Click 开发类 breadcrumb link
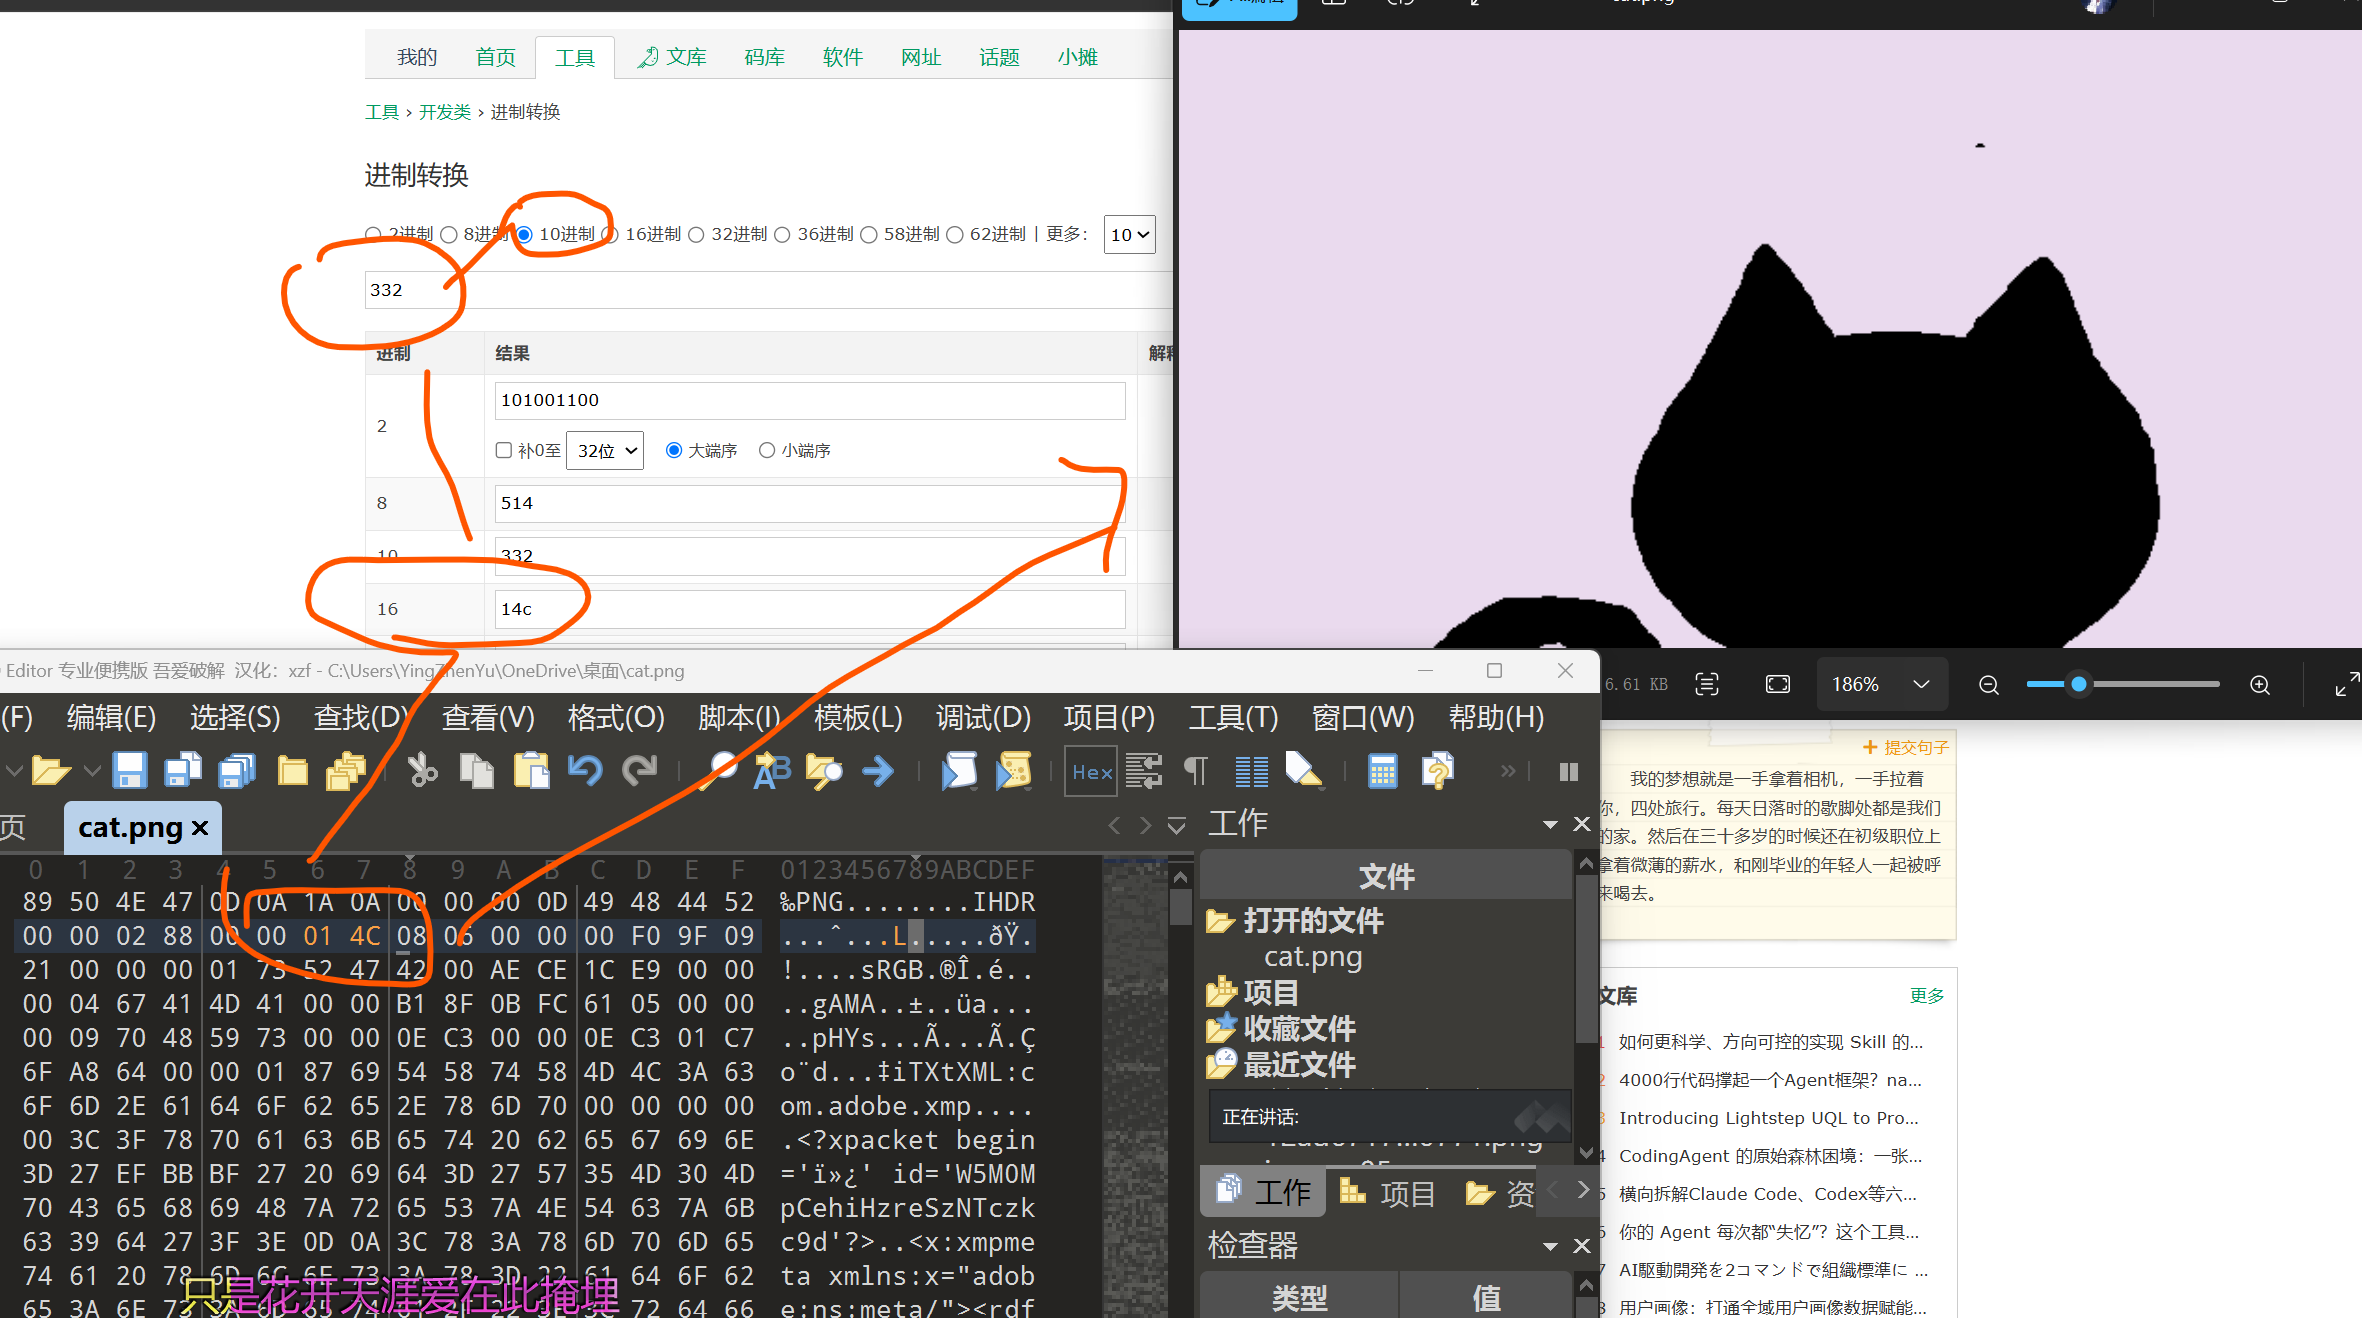This screenshot has height=1318, width=2362. [x=445, y=112]
